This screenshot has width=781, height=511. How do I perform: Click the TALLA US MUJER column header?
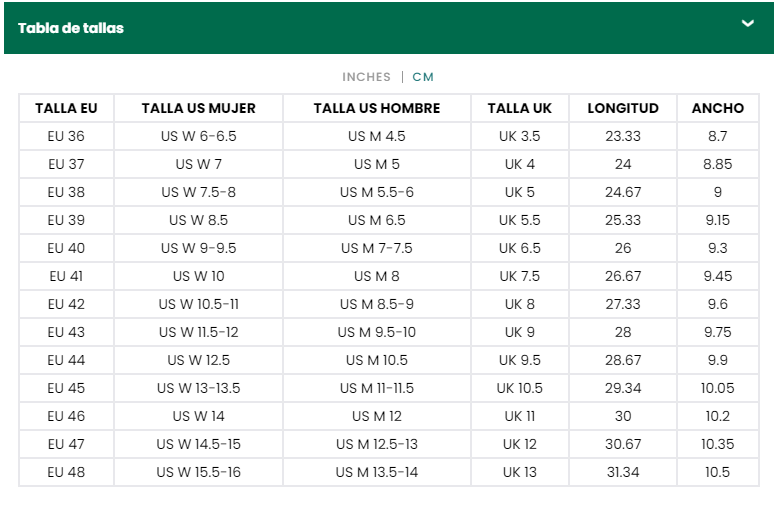198,108
